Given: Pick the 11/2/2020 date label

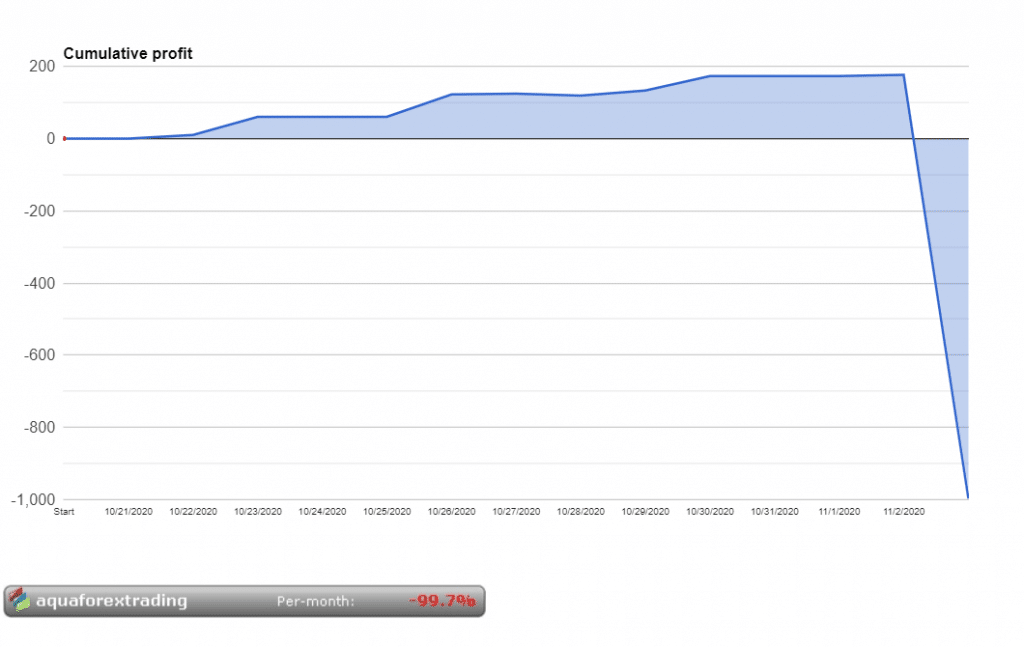Looking at the screenshot, I should (904, 511).
